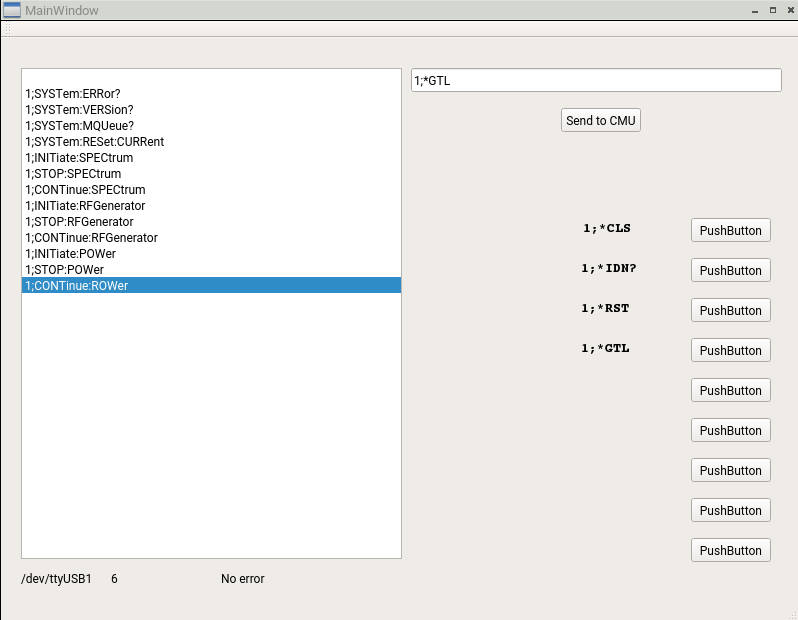This screenshot has height=620, width=798.
Task: Click the 1;*RST label
Action: 605,308
